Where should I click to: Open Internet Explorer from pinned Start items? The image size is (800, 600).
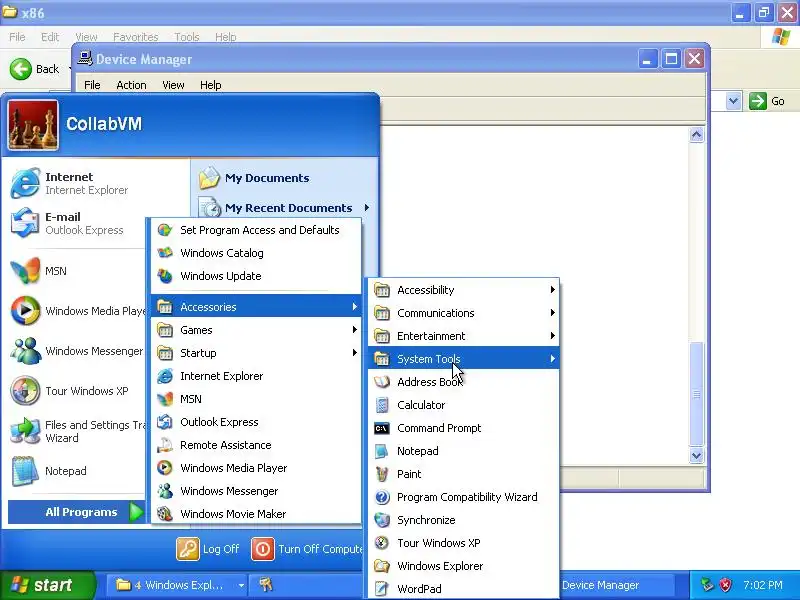(77, 183)
